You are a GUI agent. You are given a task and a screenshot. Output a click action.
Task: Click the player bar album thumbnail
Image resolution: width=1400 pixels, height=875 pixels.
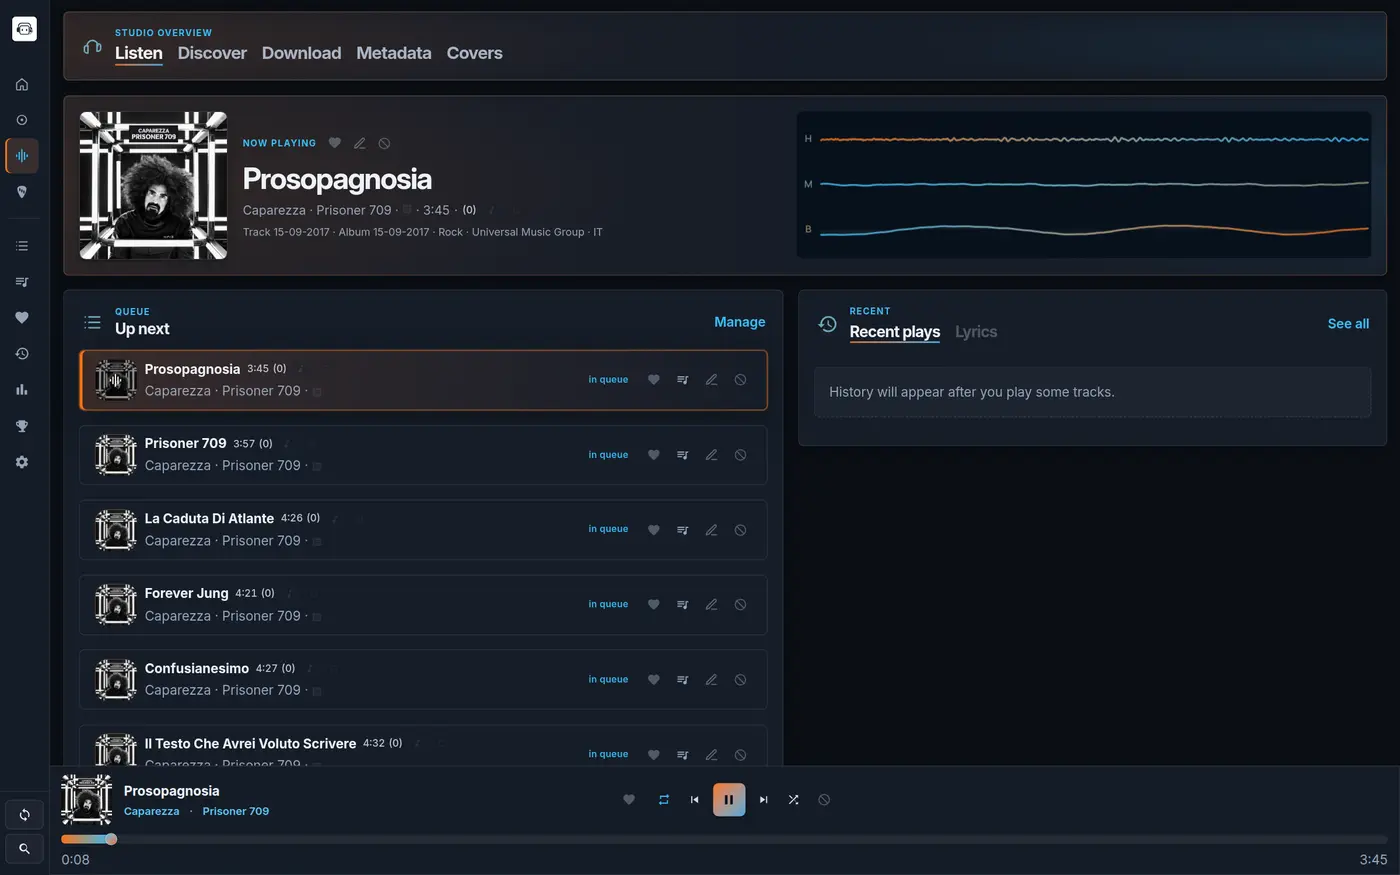click(86, 800)
